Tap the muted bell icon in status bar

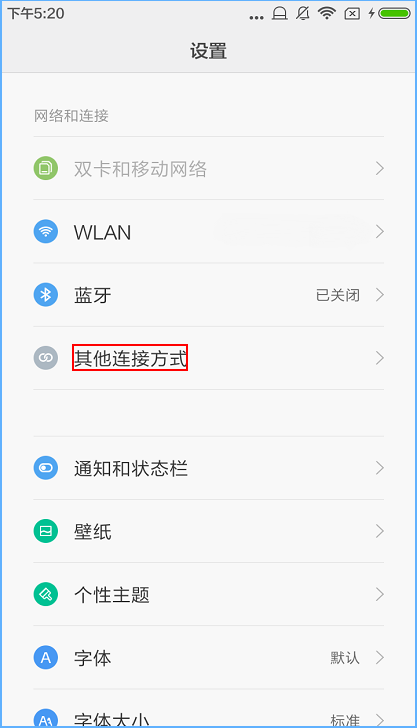coord(303,13)
